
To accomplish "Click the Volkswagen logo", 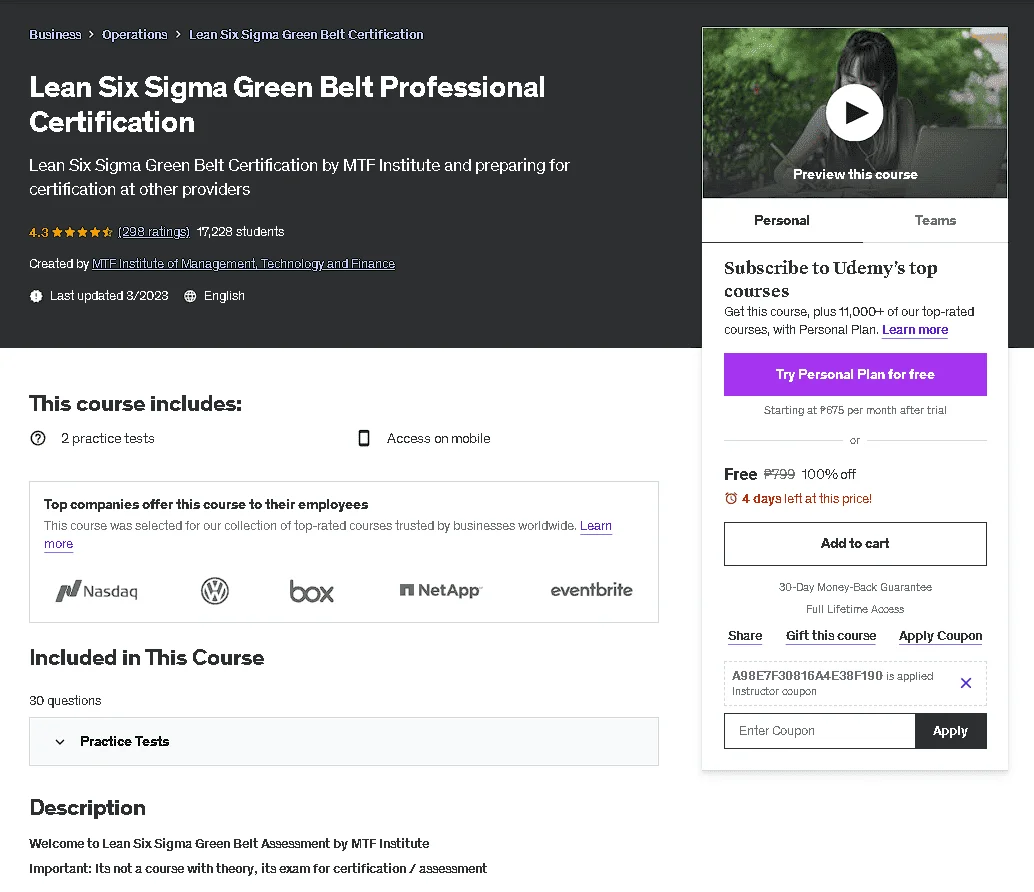I will point(214,591).
